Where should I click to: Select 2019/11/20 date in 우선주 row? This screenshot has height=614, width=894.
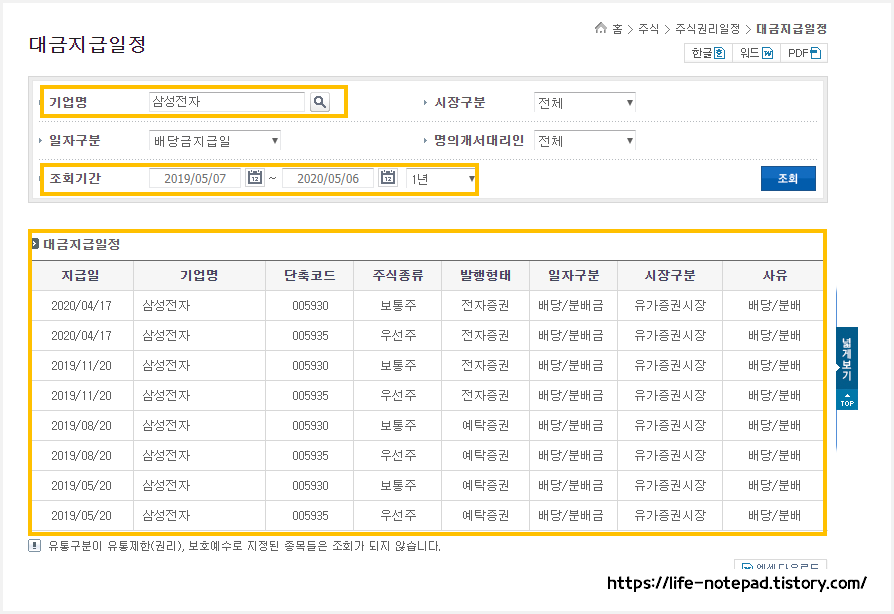[x=82, y=396]
